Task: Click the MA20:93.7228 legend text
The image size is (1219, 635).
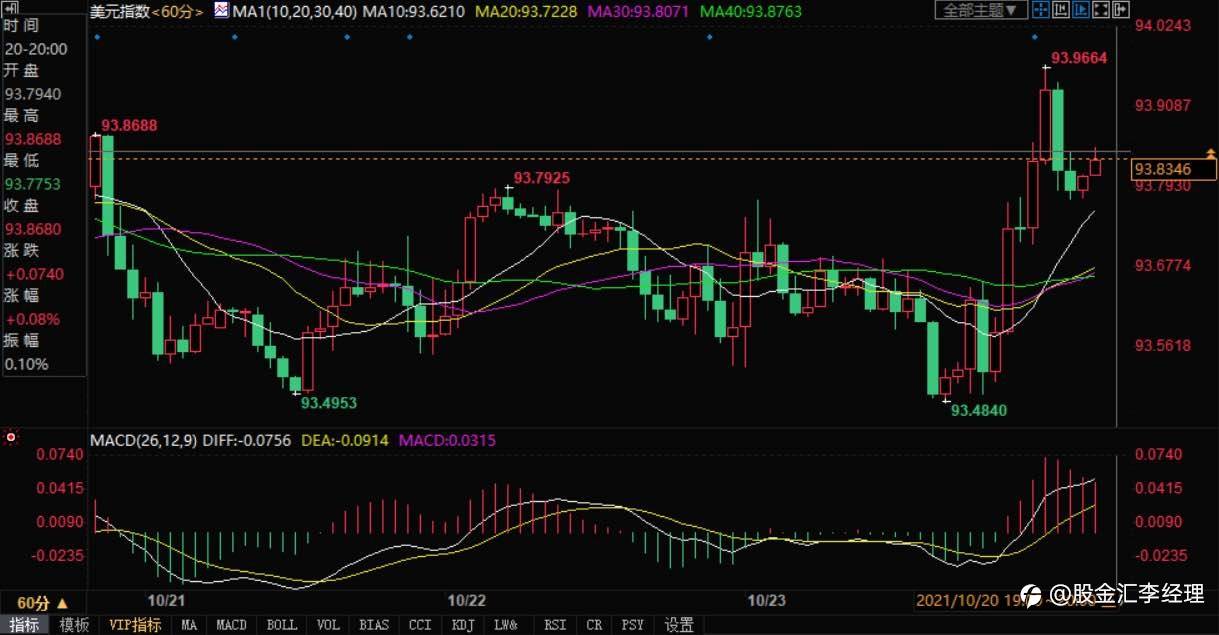Action: 526,11
